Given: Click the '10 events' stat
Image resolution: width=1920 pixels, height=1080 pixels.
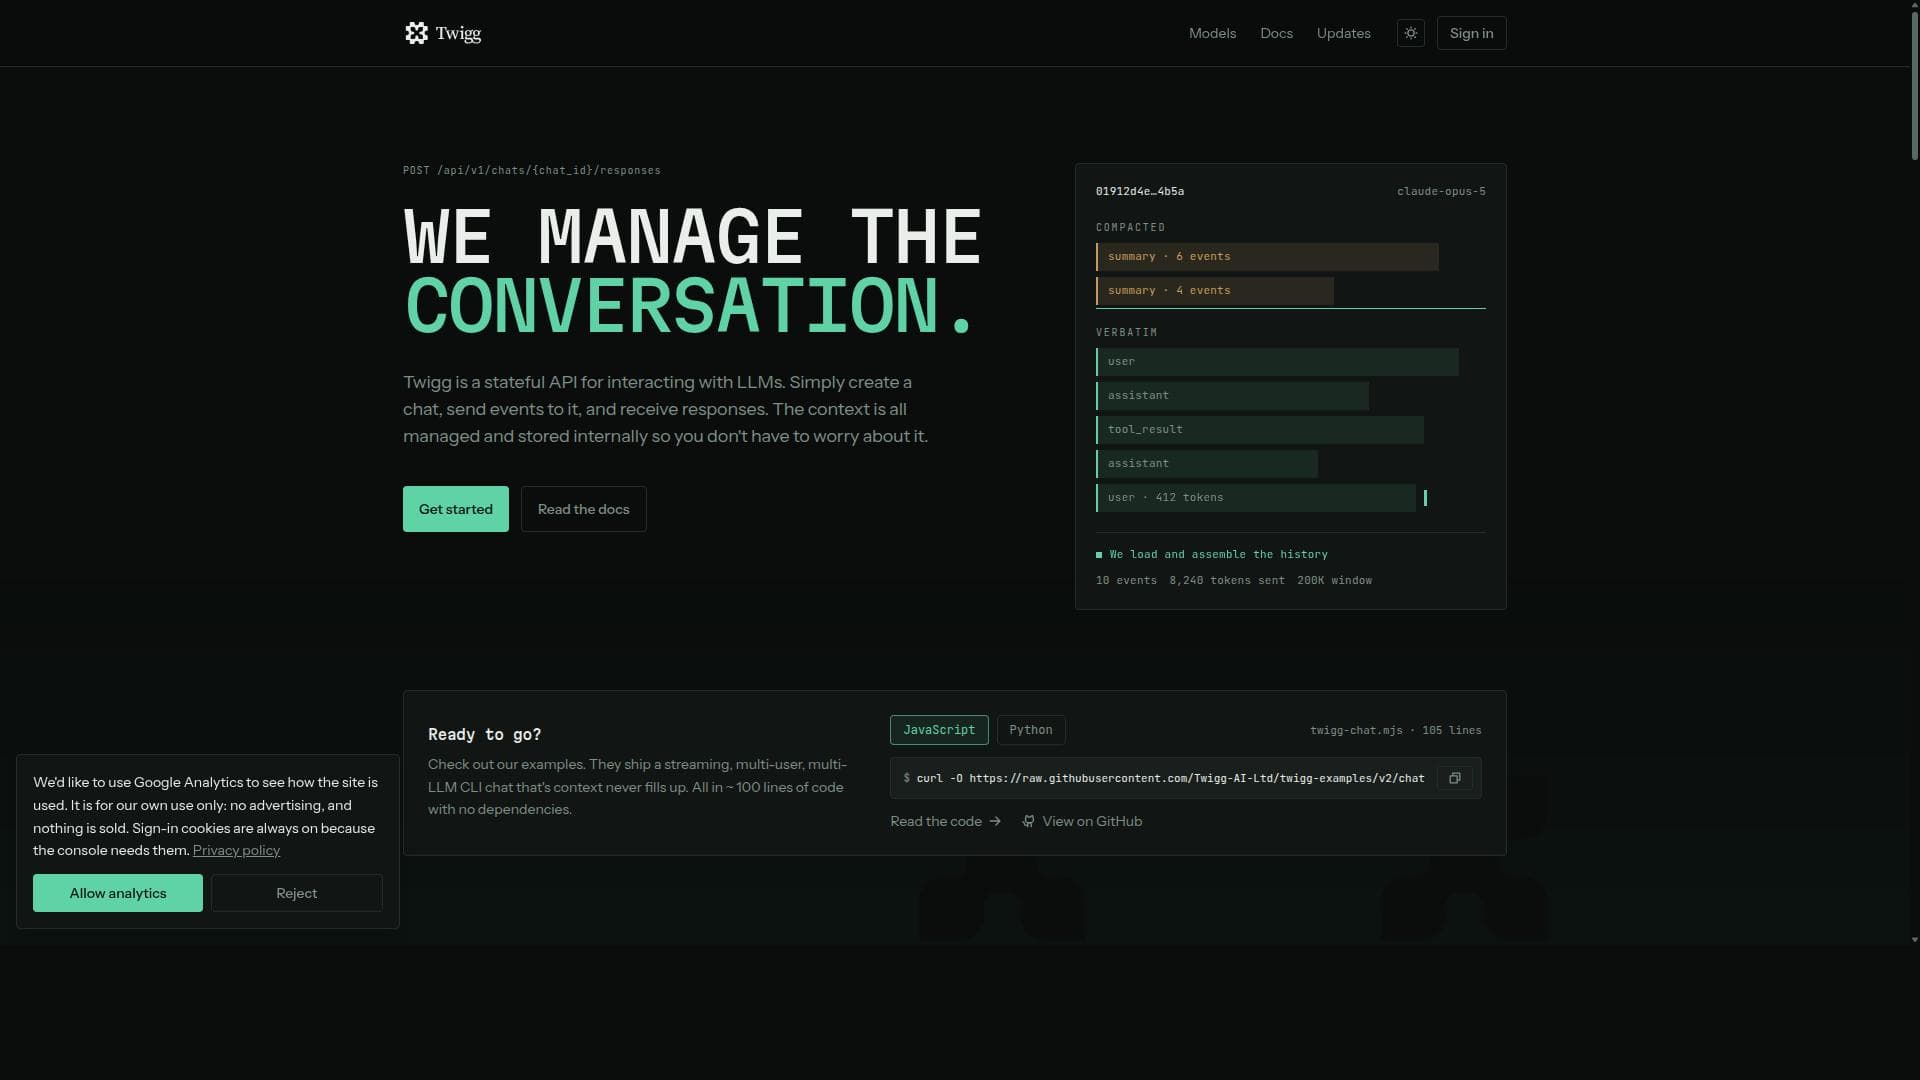Looking at the screenshot, I should tap(1126, 580).
